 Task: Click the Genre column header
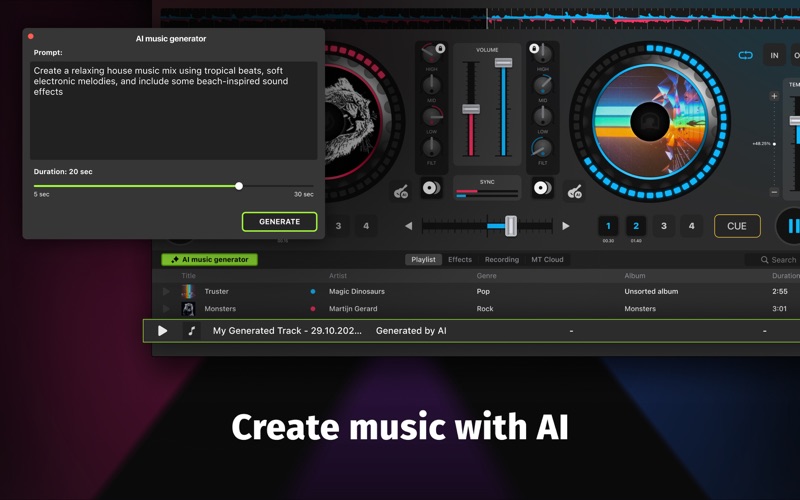coord(486,276)
